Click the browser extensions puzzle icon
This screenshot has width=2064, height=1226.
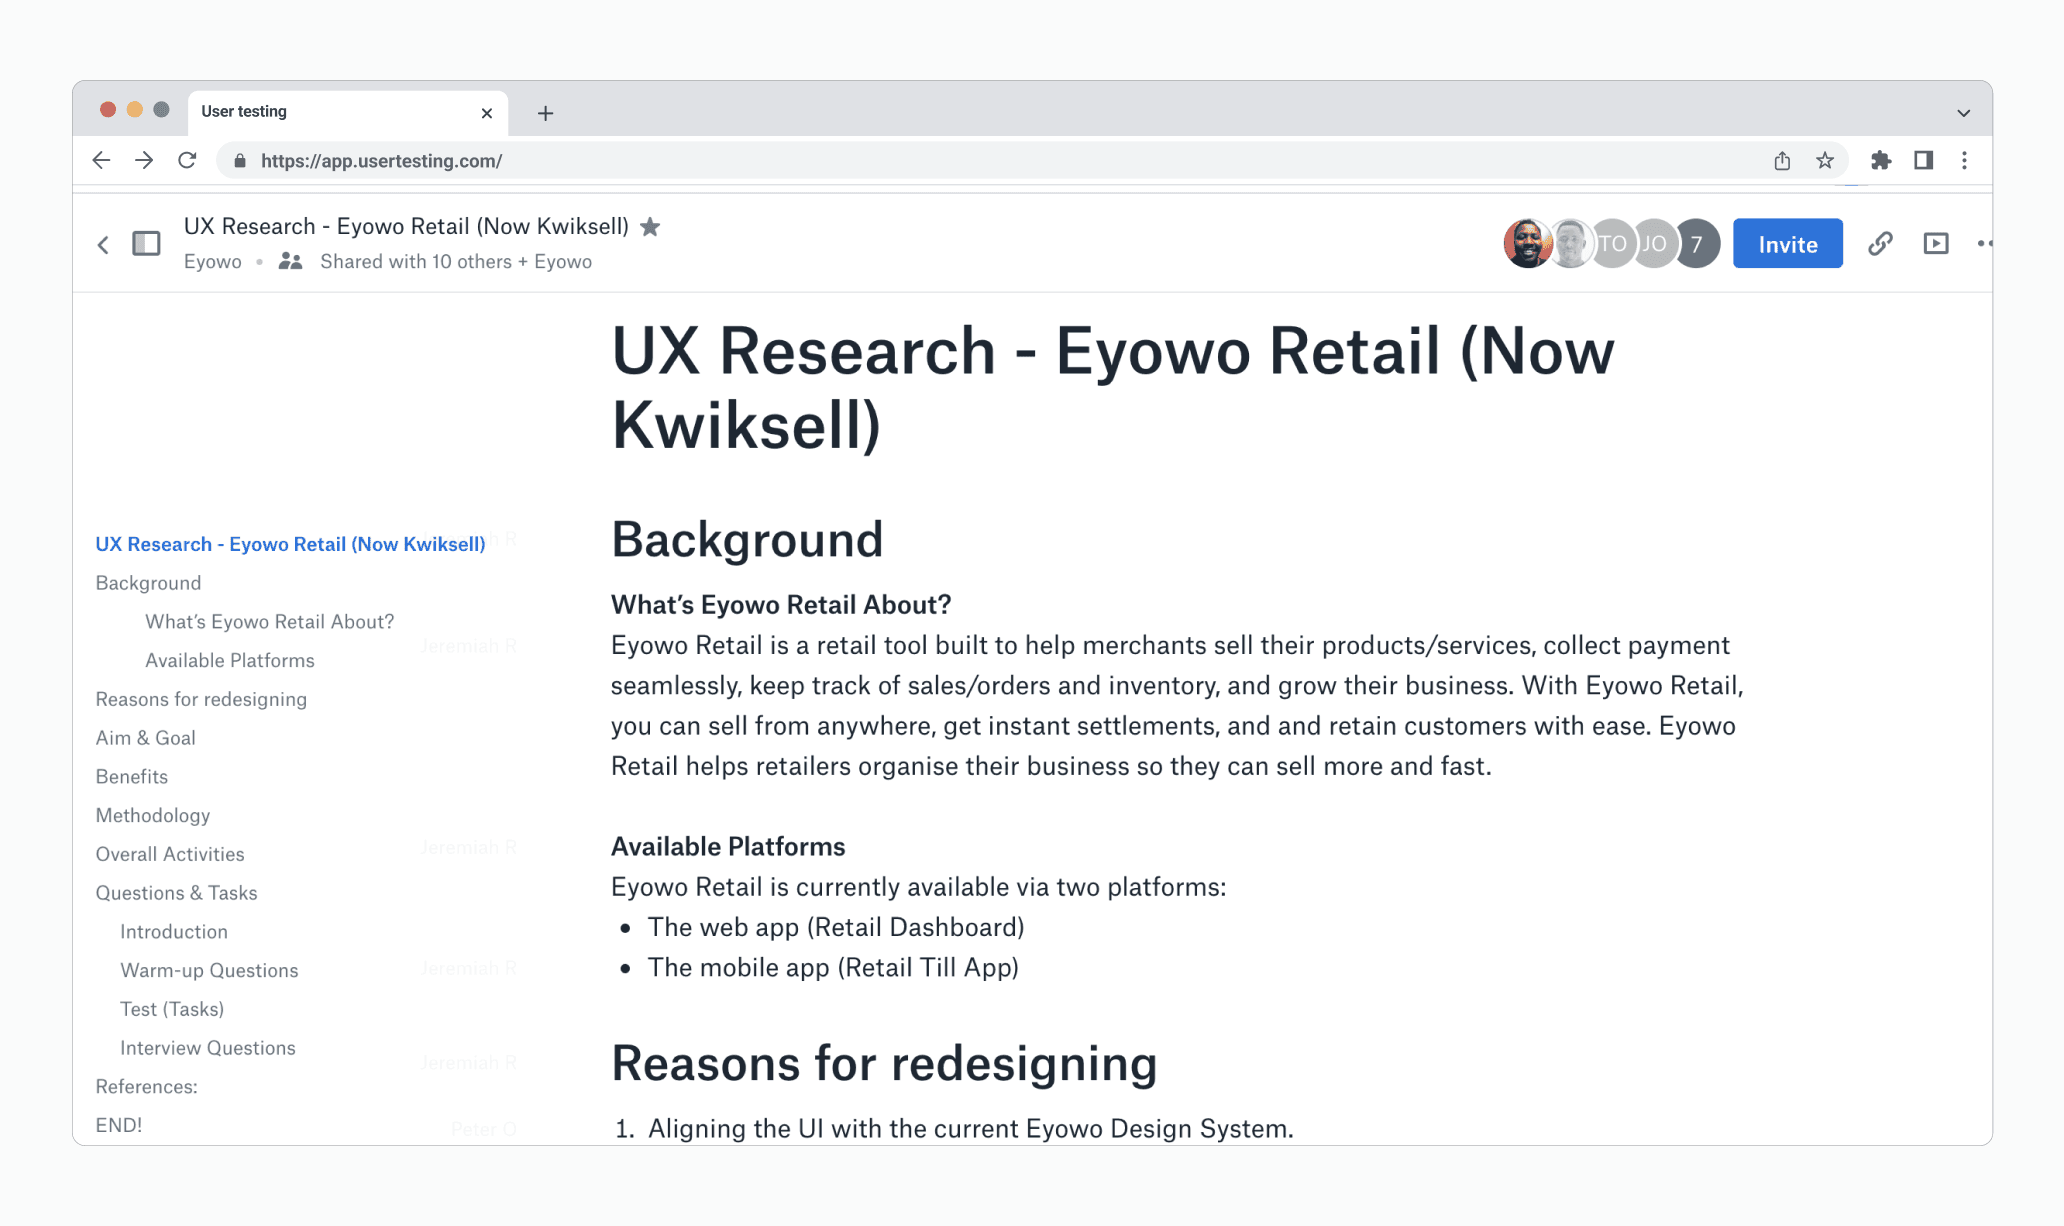click(x=1880, y=161)
